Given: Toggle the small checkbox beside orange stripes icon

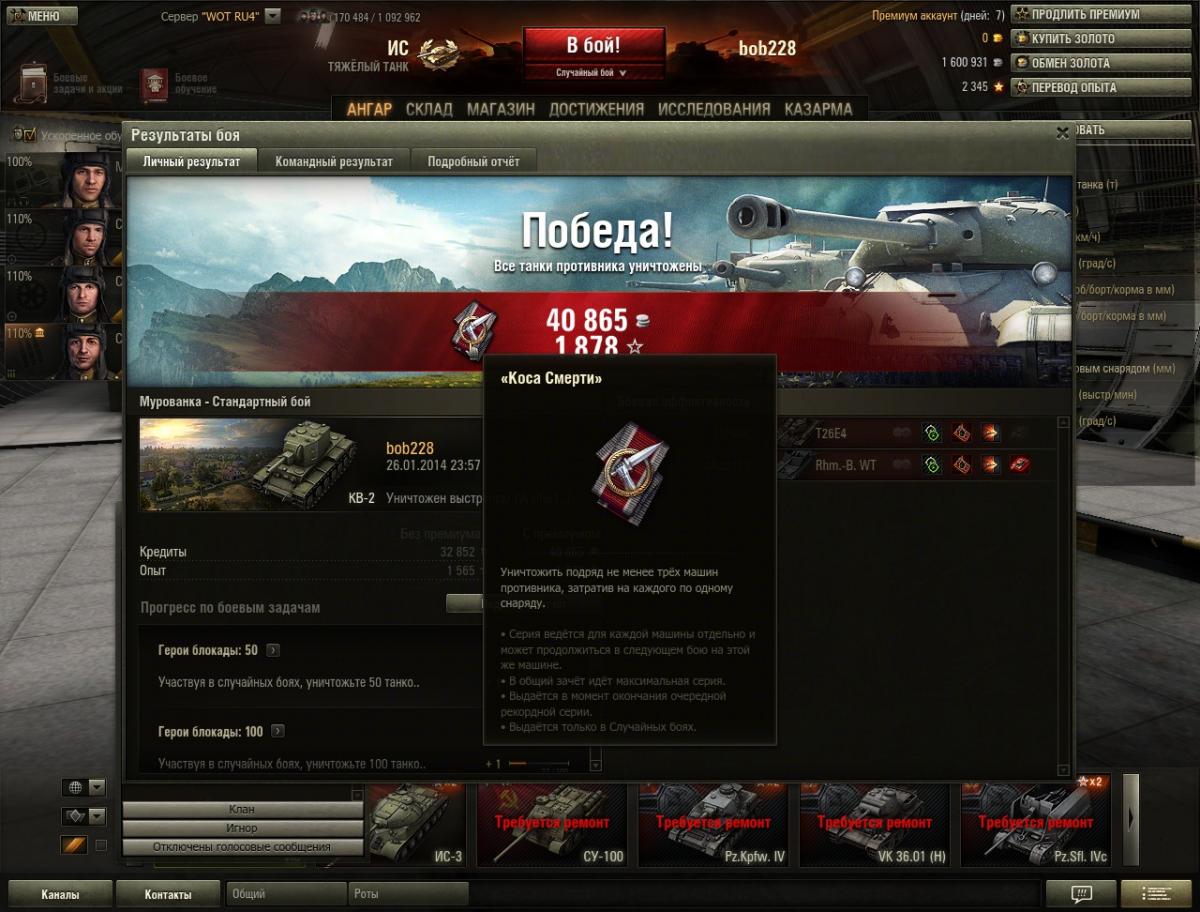Looking at the screenshot, I should (x=101, y=845).
